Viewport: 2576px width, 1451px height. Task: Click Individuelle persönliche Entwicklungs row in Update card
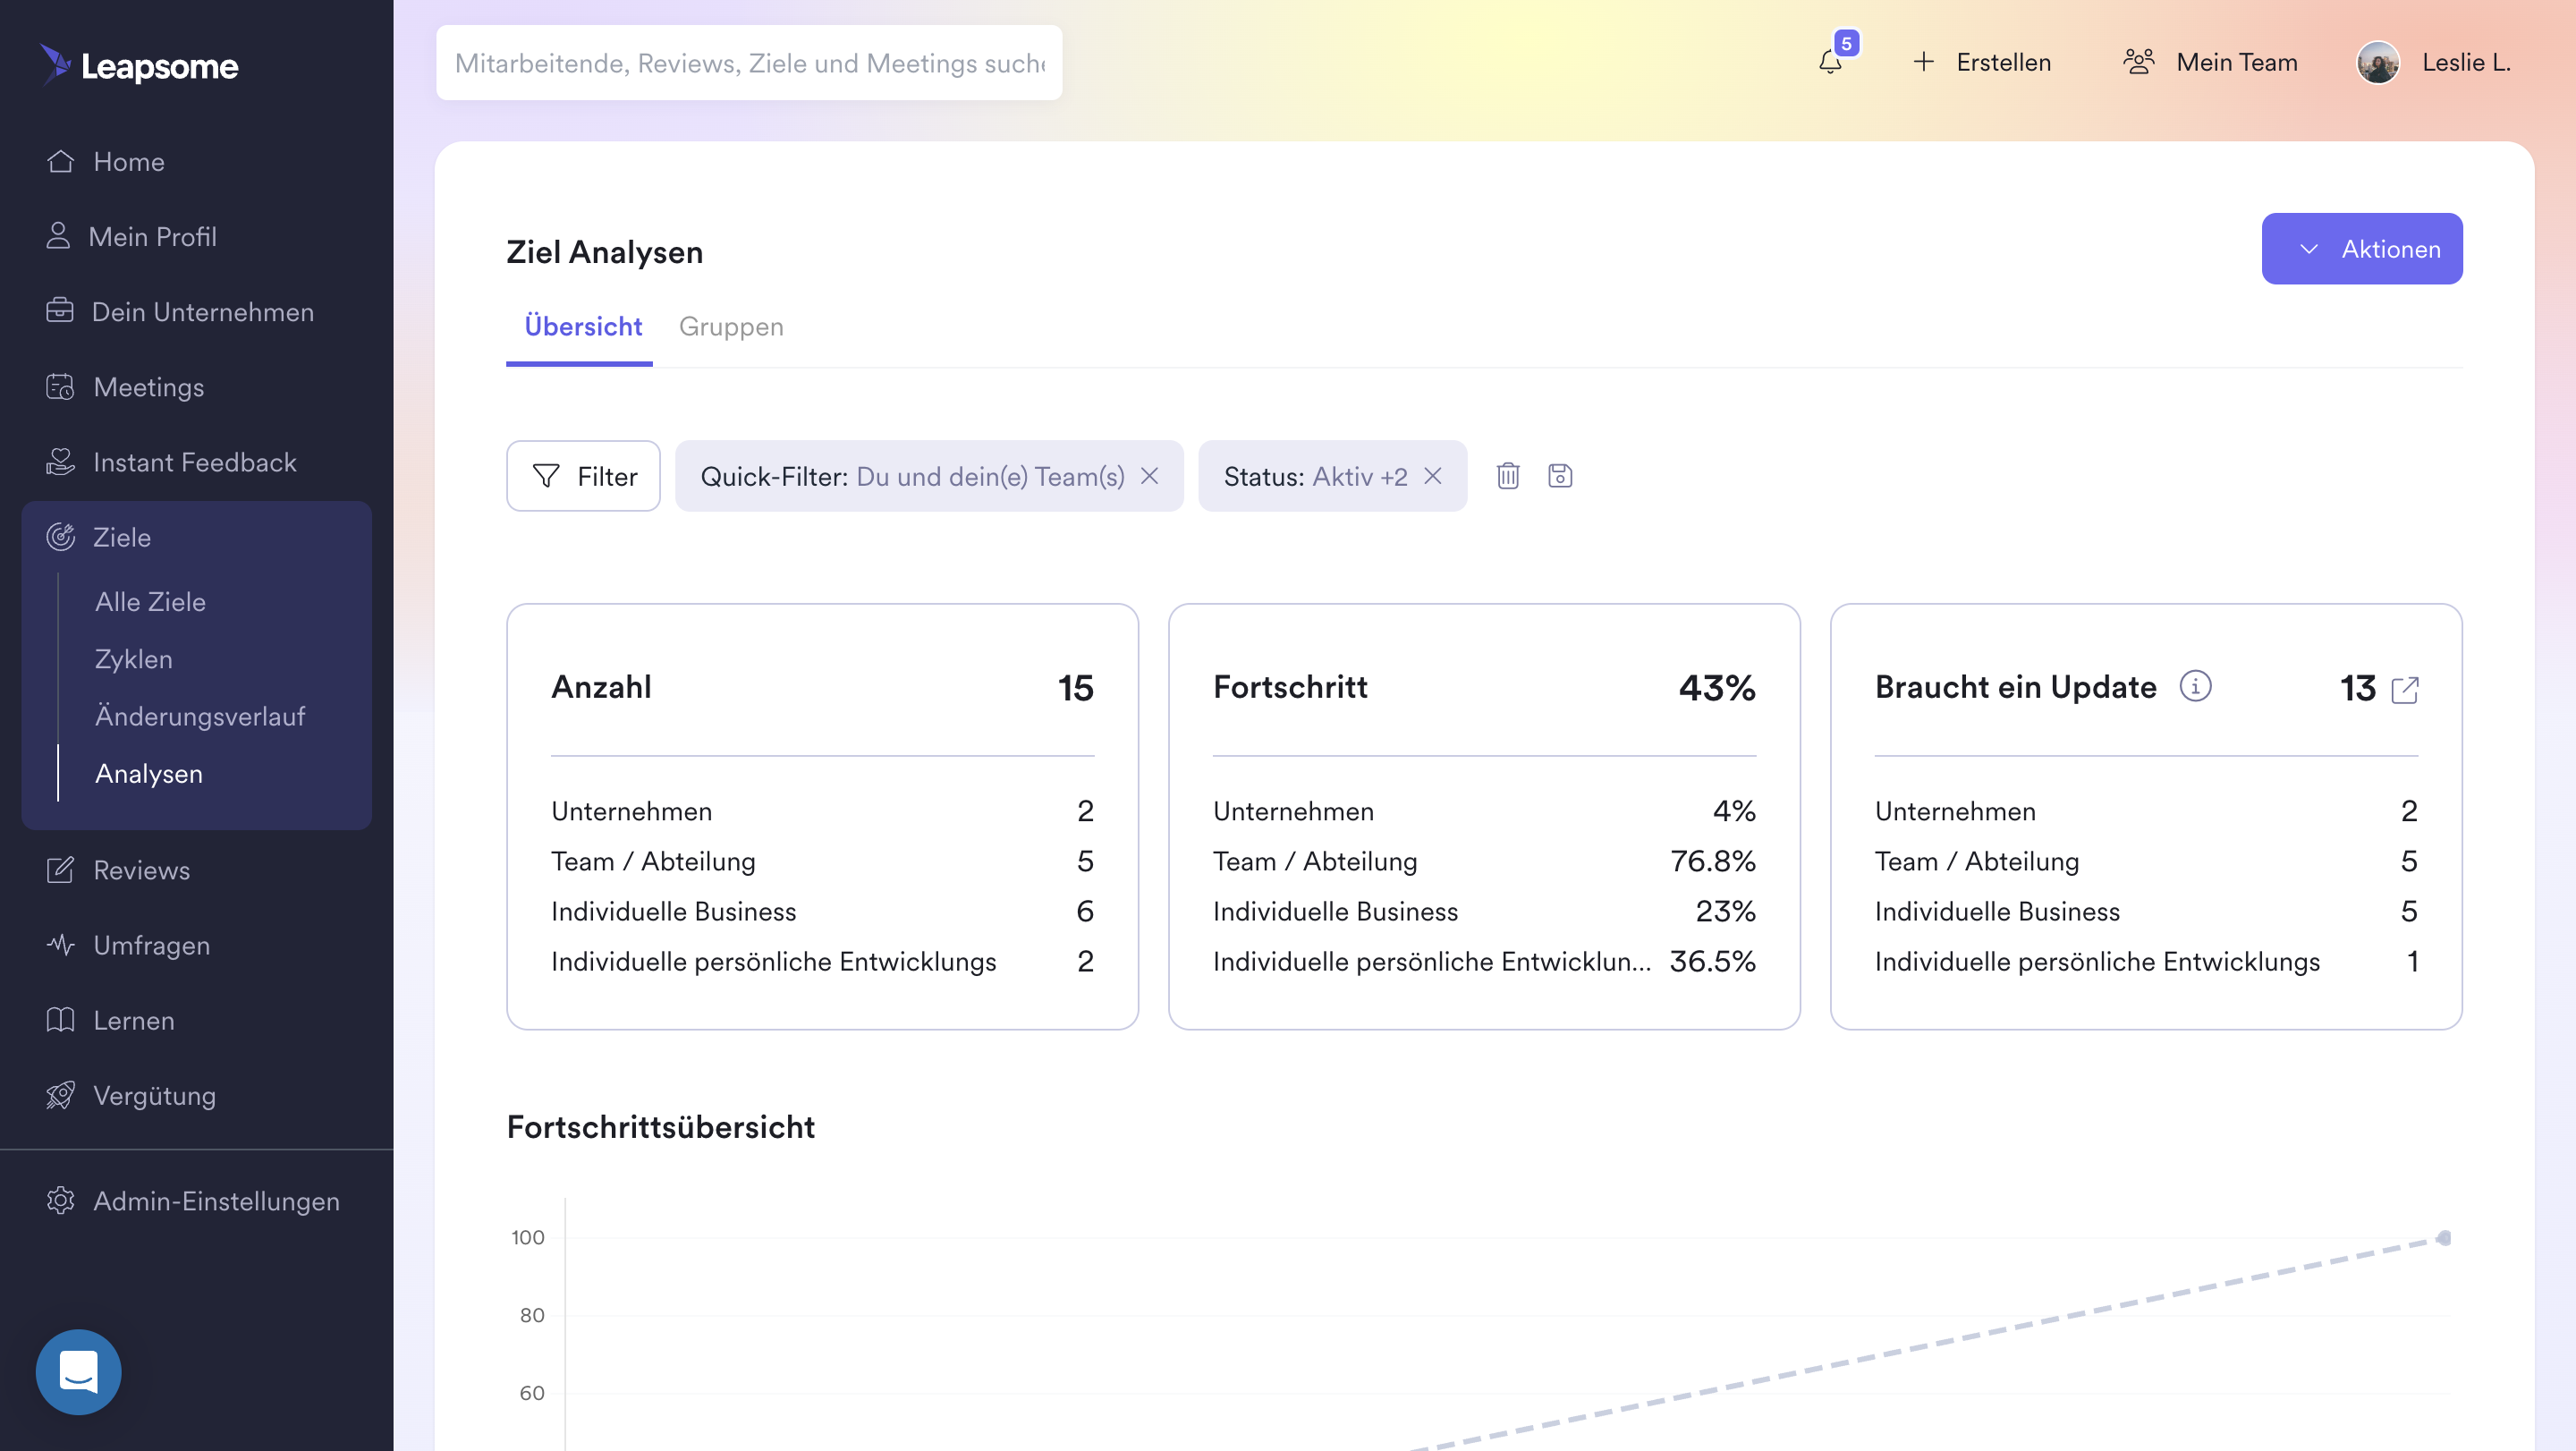pyautogui.click(x=2146, y=961)
